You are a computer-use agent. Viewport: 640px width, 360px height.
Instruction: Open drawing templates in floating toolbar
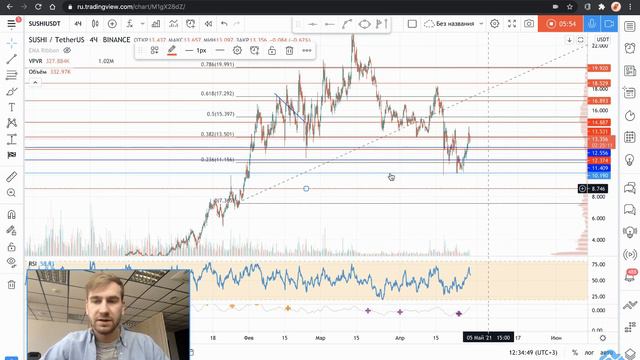(154, 51)
